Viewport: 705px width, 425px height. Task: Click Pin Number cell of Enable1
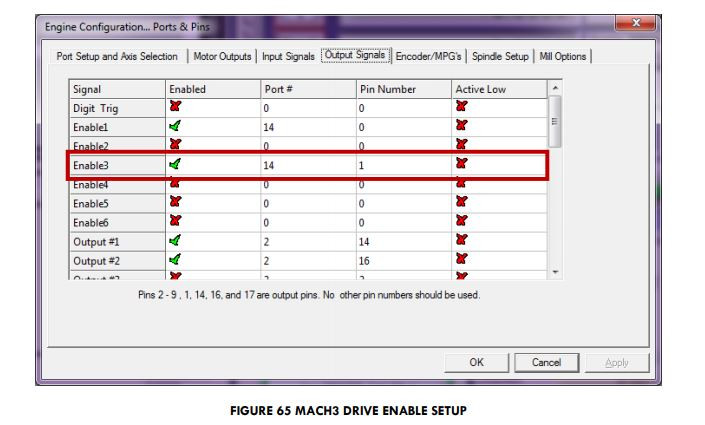click(403, 127)
